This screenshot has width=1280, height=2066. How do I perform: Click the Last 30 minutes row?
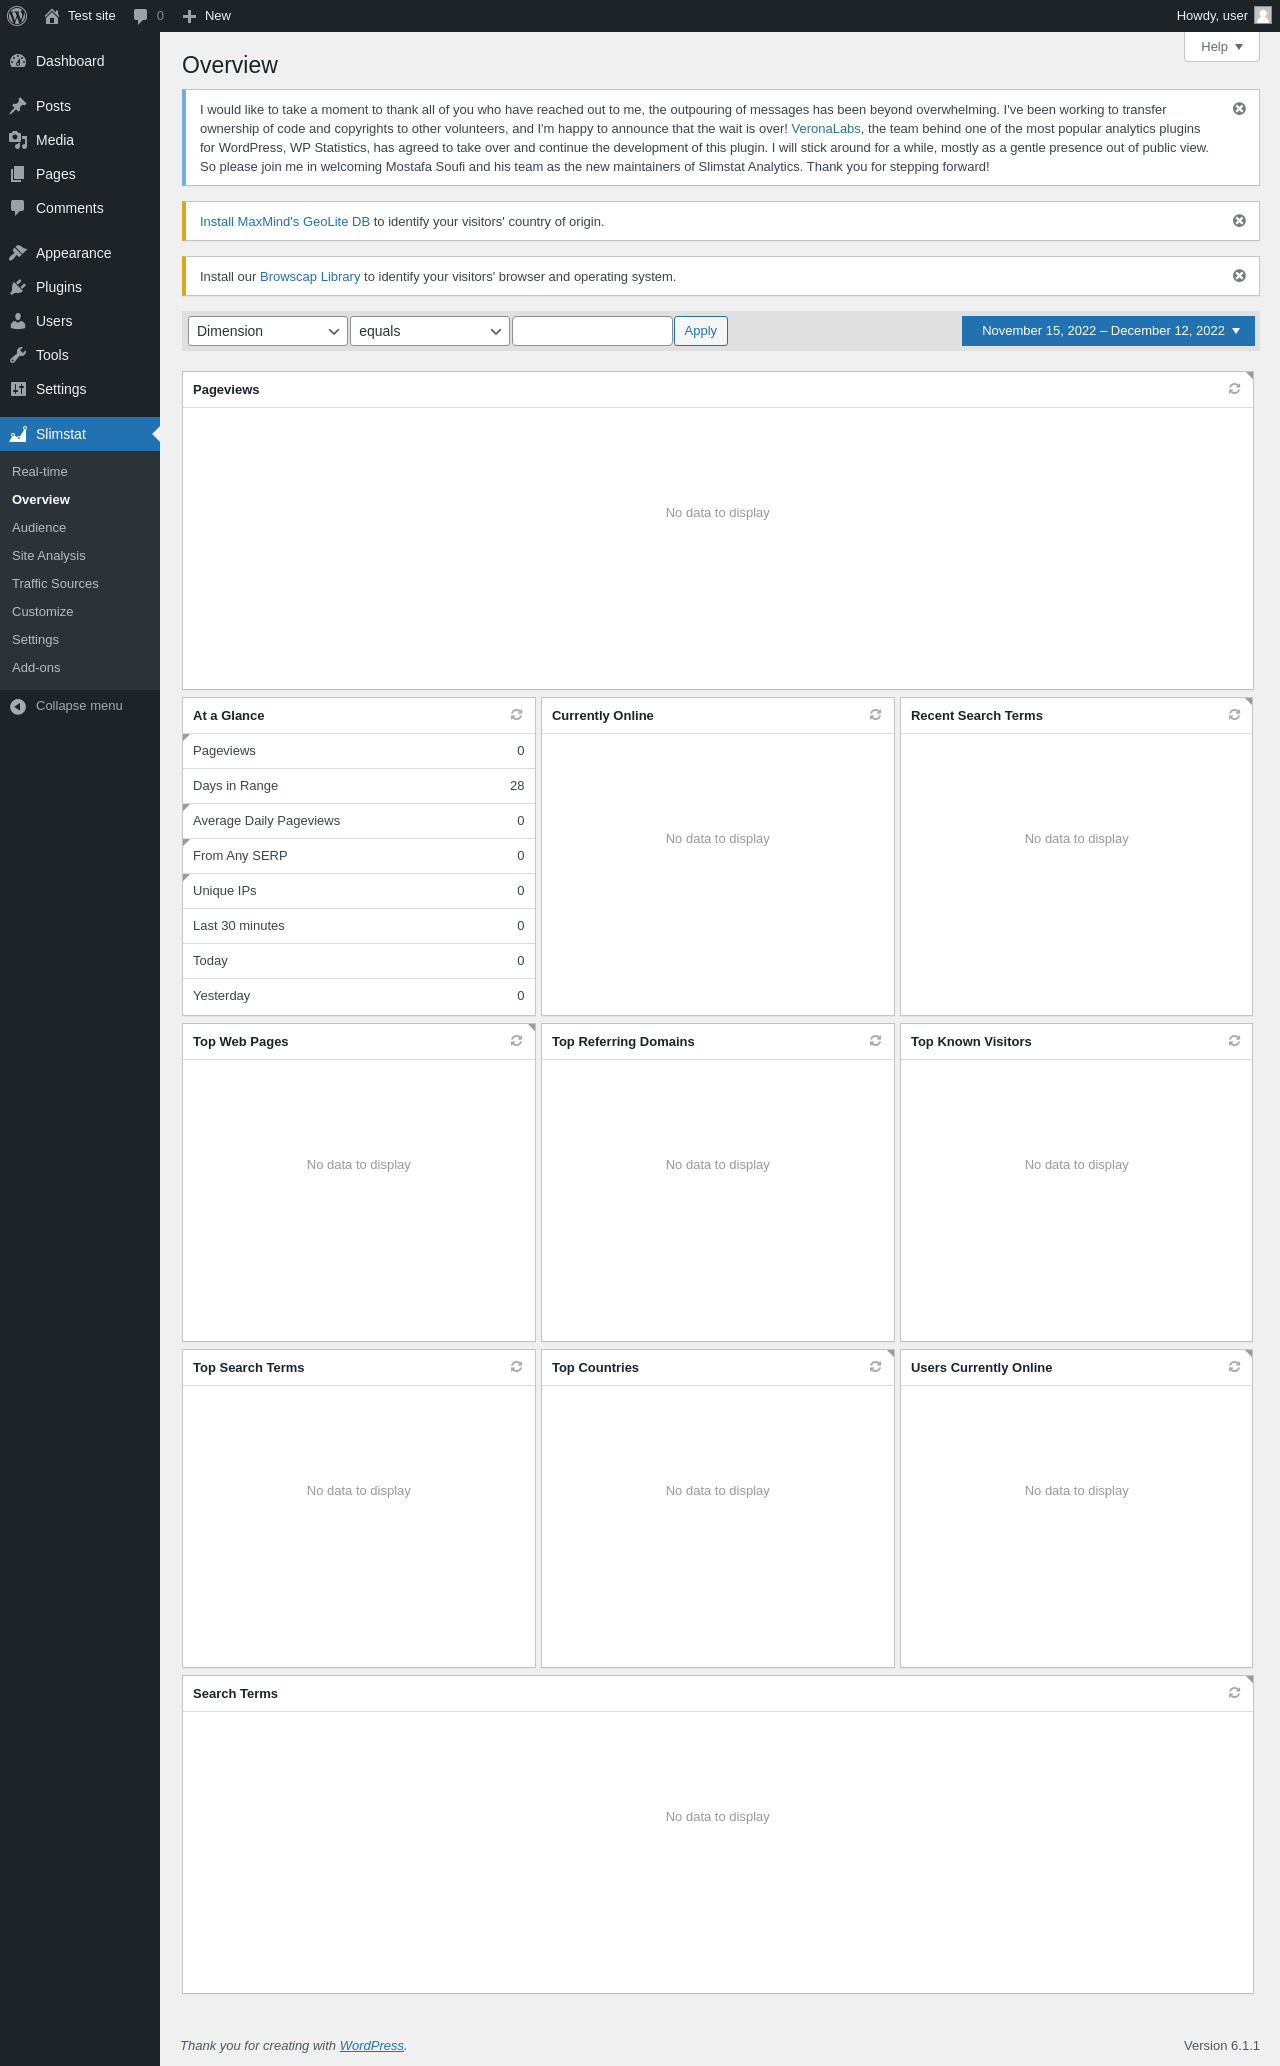click(359, 926)
